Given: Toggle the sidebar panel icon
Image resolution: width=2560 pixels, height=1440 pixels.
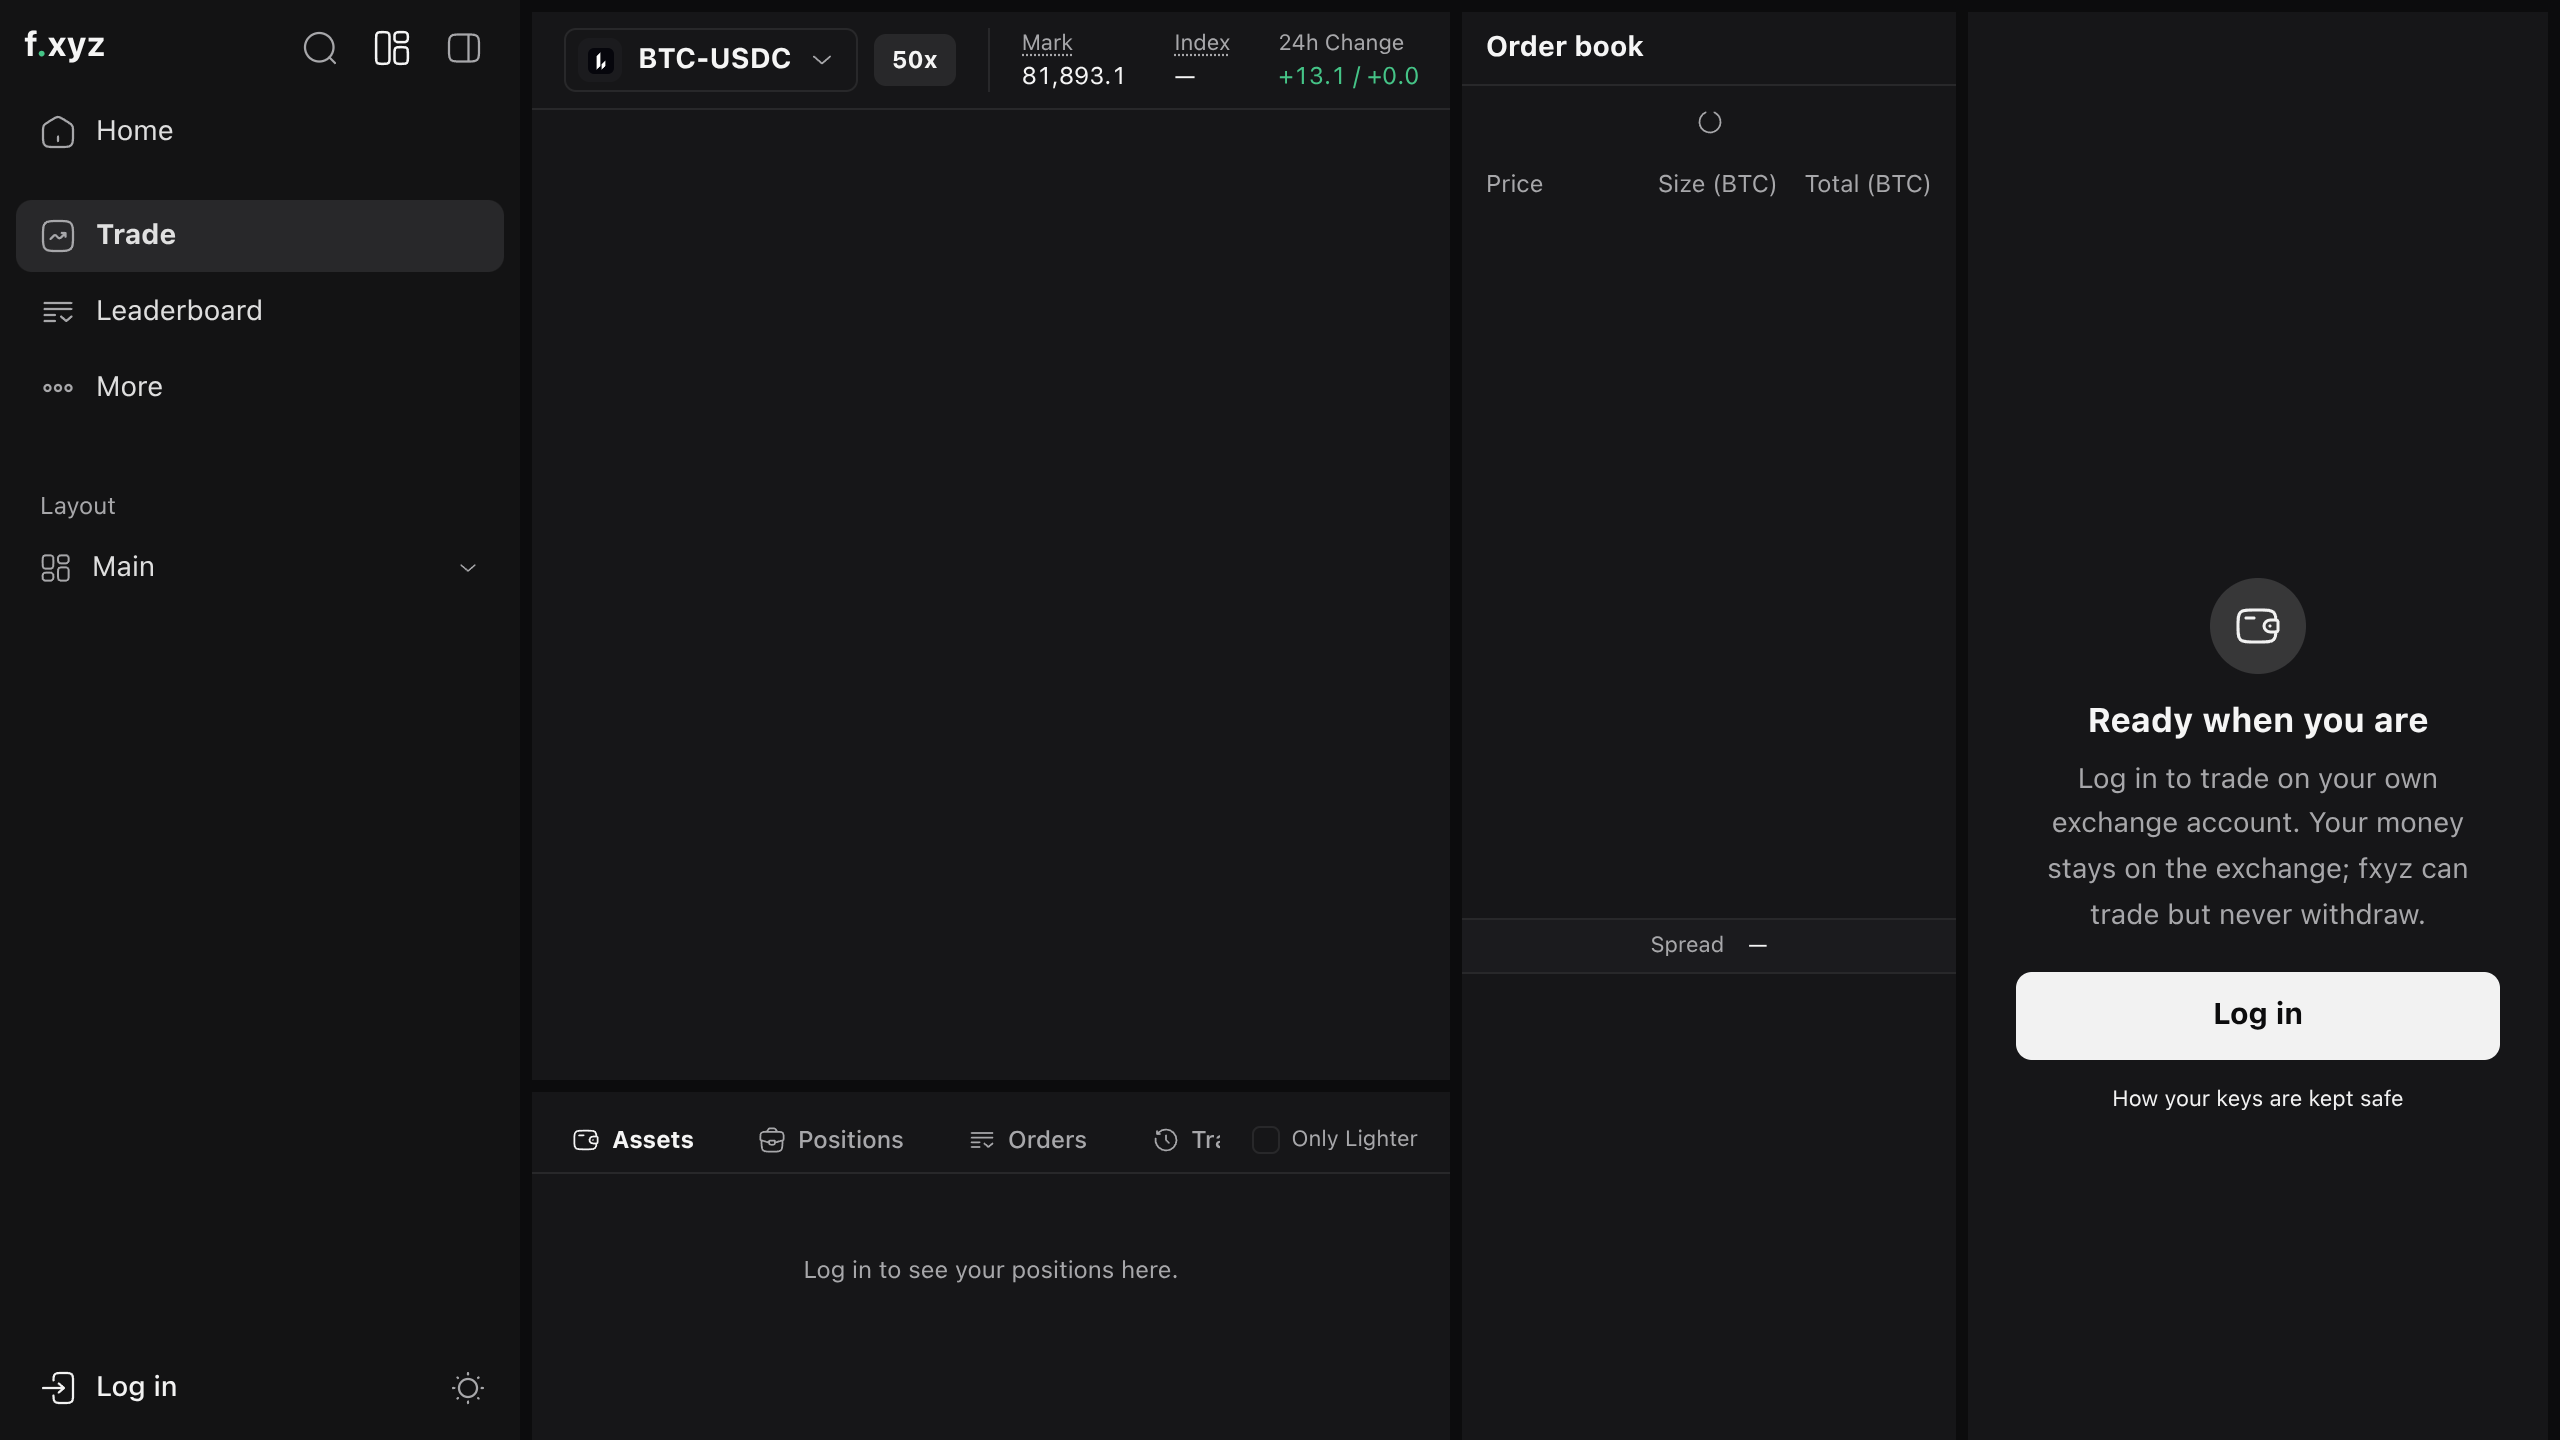Looking at the screenshot, I should point(464,48).
